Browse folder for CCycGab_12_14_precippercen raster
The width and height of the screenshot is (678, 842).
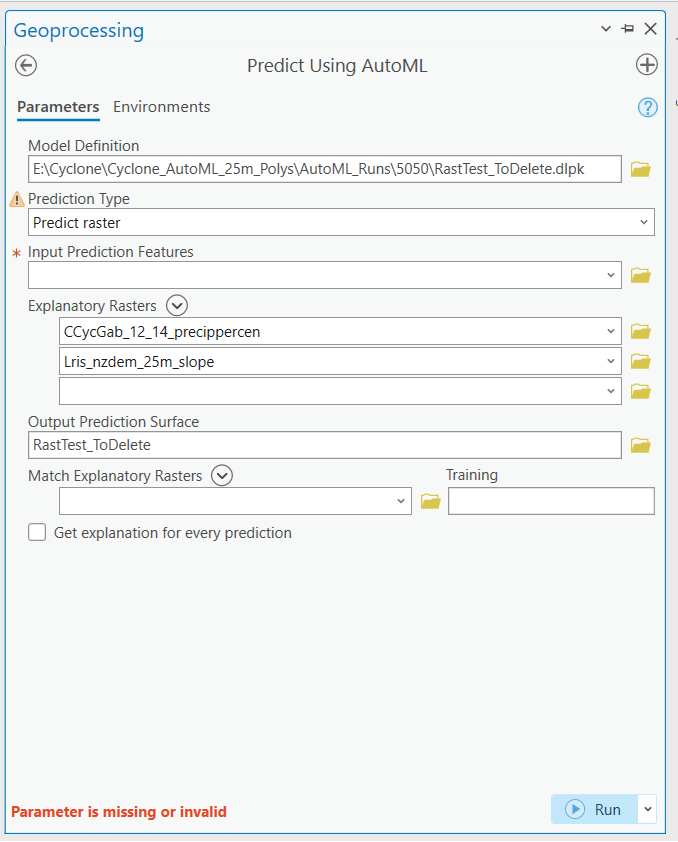pyautogui.click(x=641, y=331)
